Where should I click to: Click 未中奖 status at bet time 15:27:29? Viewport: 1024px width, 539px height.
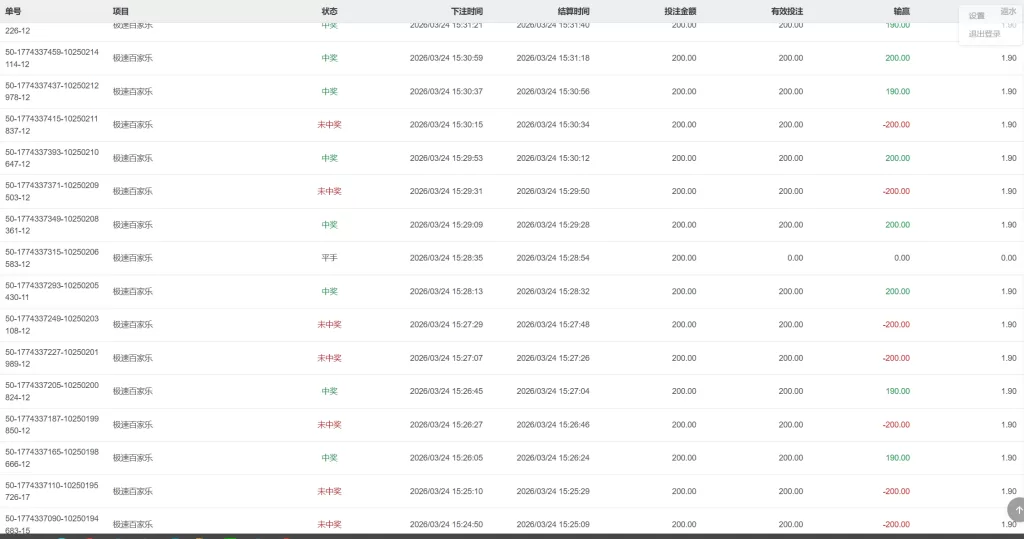click(x=329, y=325)
